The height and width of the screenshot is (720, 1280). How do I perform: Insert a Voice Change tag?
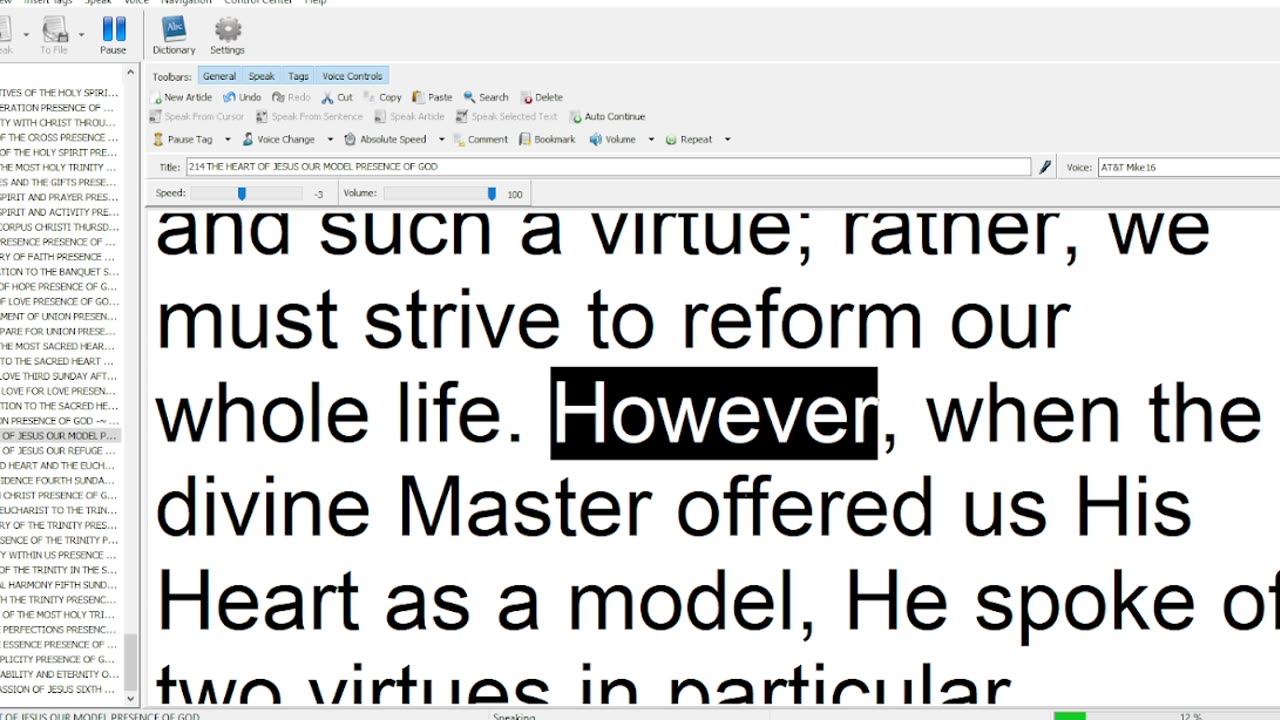[x=279, y=139]
